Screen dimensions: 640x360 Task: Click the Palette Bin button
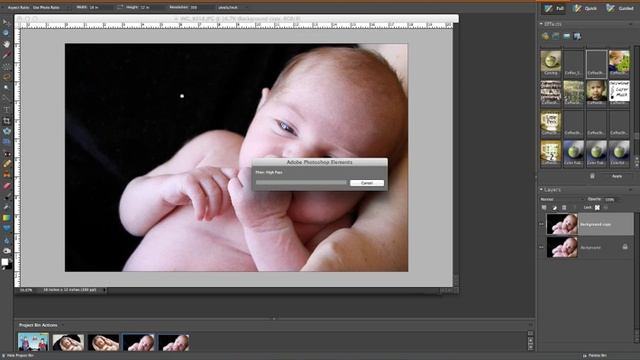click(595, 356)
